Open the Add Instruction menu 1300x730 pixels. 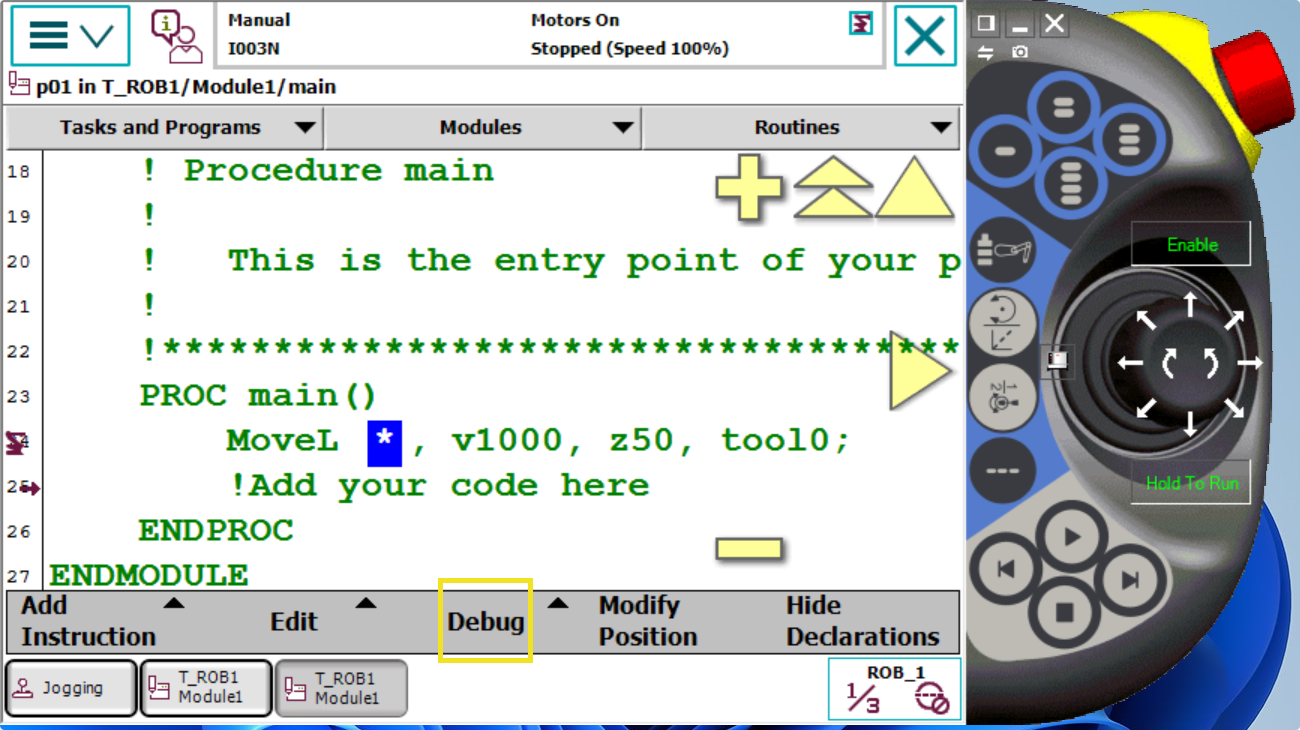(x=88, y=621)
